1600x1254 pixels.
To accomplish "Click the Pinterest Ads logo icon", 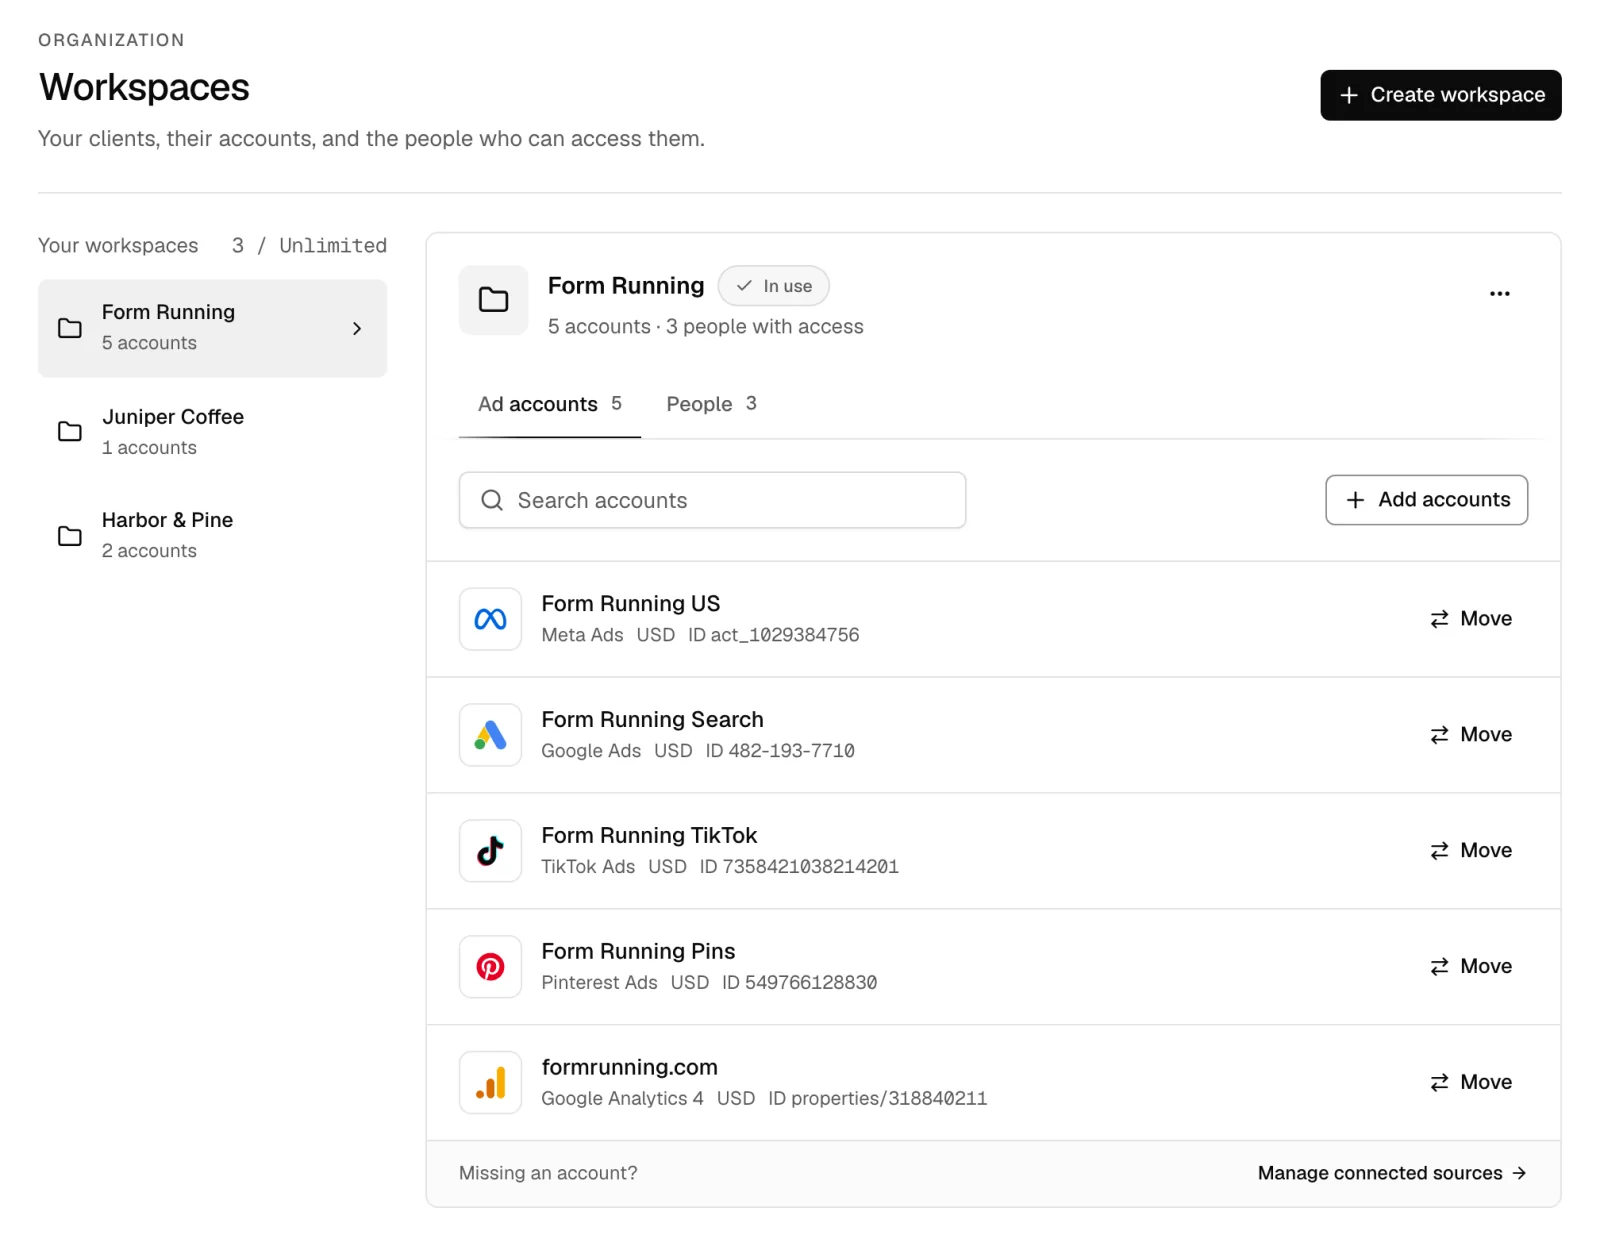I will pos(490,967).
